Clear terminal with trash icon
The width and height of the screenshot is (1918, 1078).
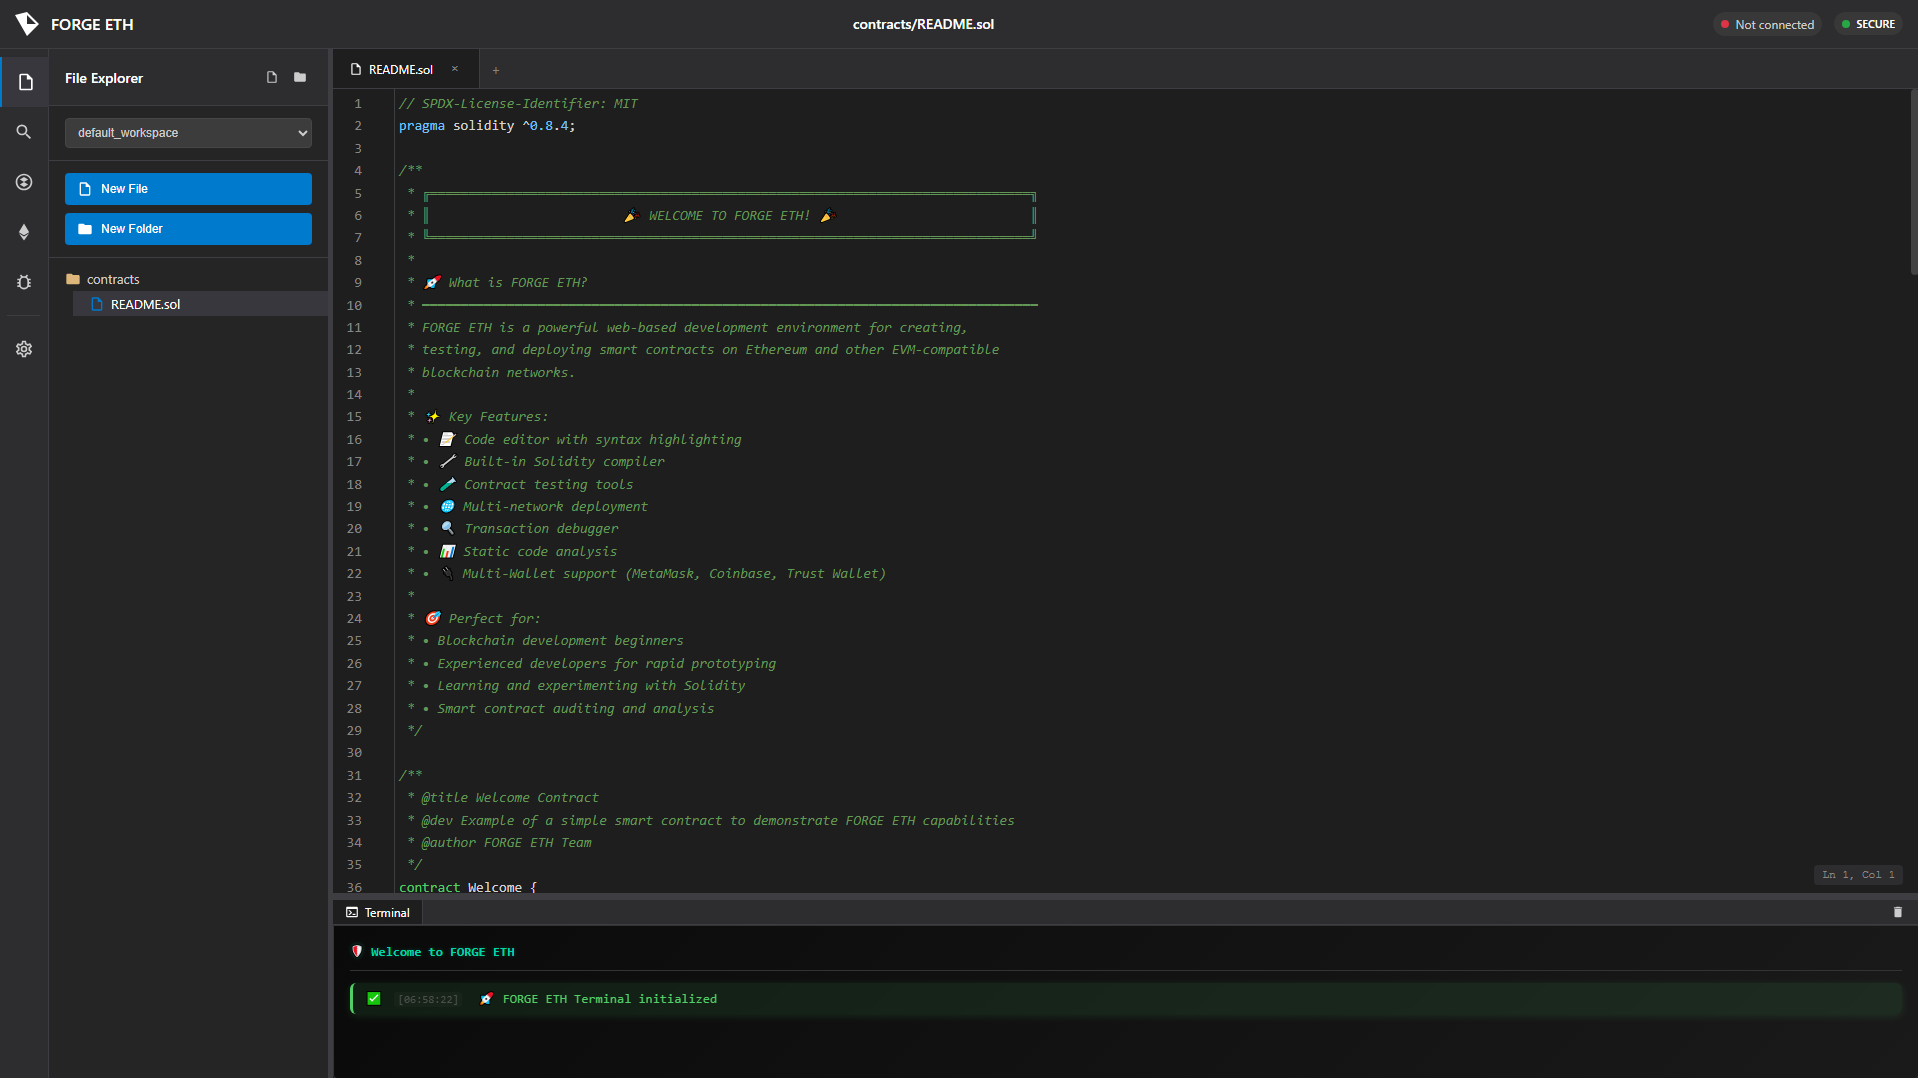click(1898, 912)
